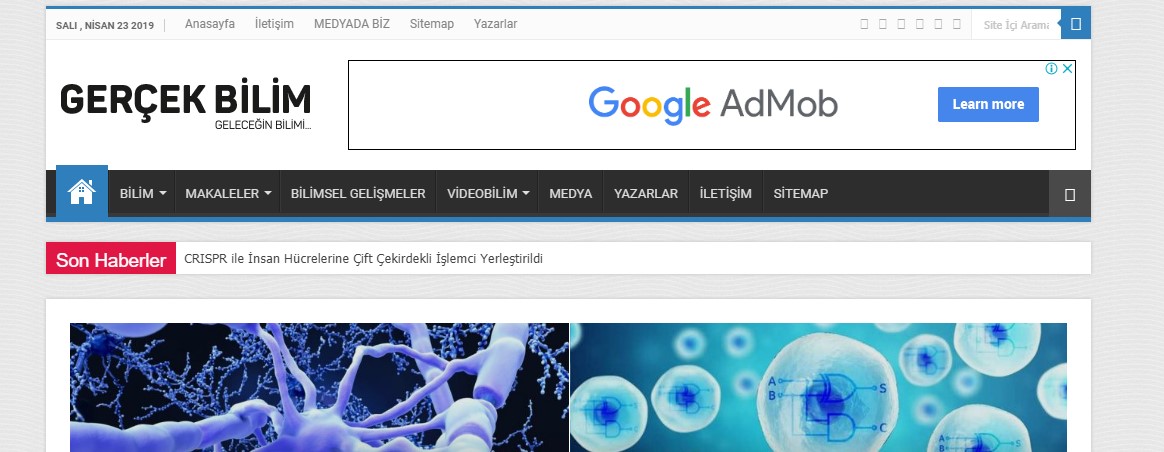Click MEDYADA BİZ in top bar
Screen dimensions: 1164x452
tap(352, 24)
